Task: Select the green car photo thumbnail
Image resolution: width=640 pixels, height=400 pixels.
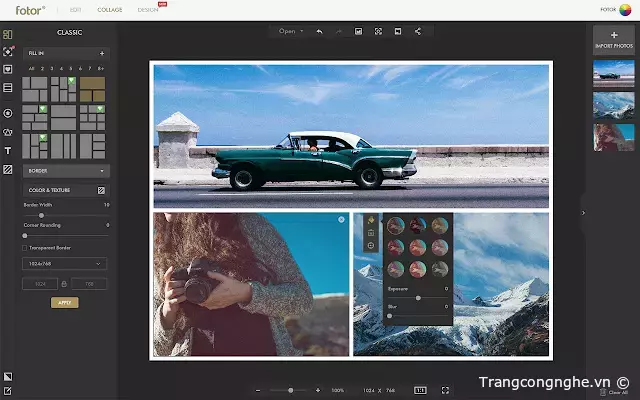Action: pyautogui.click(x=613, y=74)
